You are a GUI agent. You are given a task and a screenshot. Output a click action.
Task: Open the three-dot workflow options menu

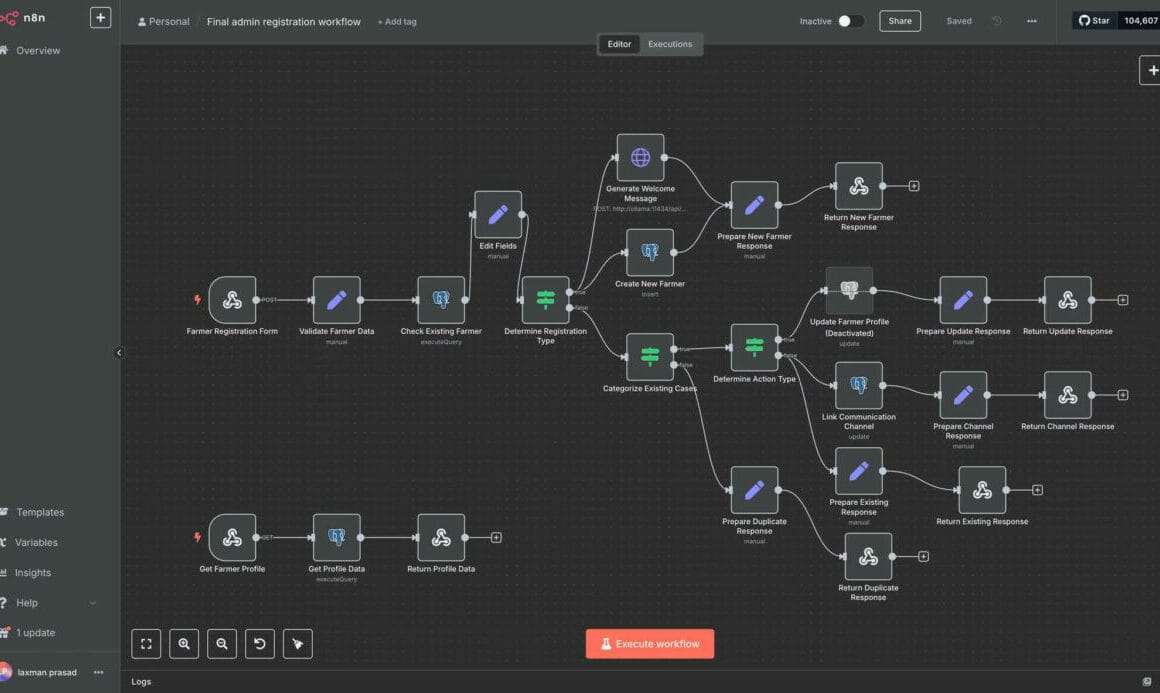pos(1031,21)
